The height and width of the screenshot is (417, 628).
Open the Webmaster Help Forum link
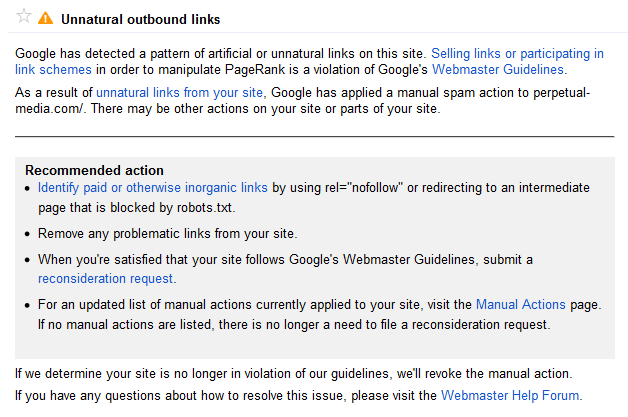510,396
